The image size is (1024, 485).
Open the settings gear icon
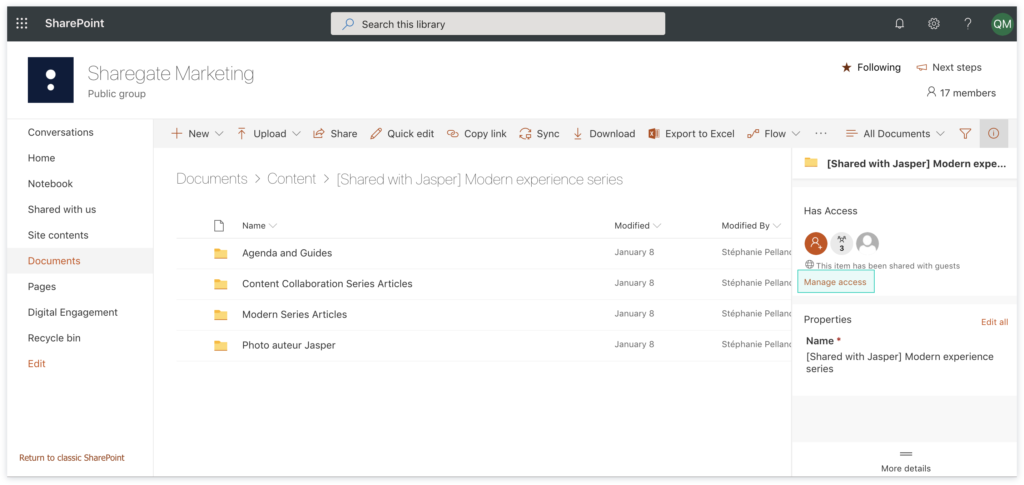pos(933,23)
